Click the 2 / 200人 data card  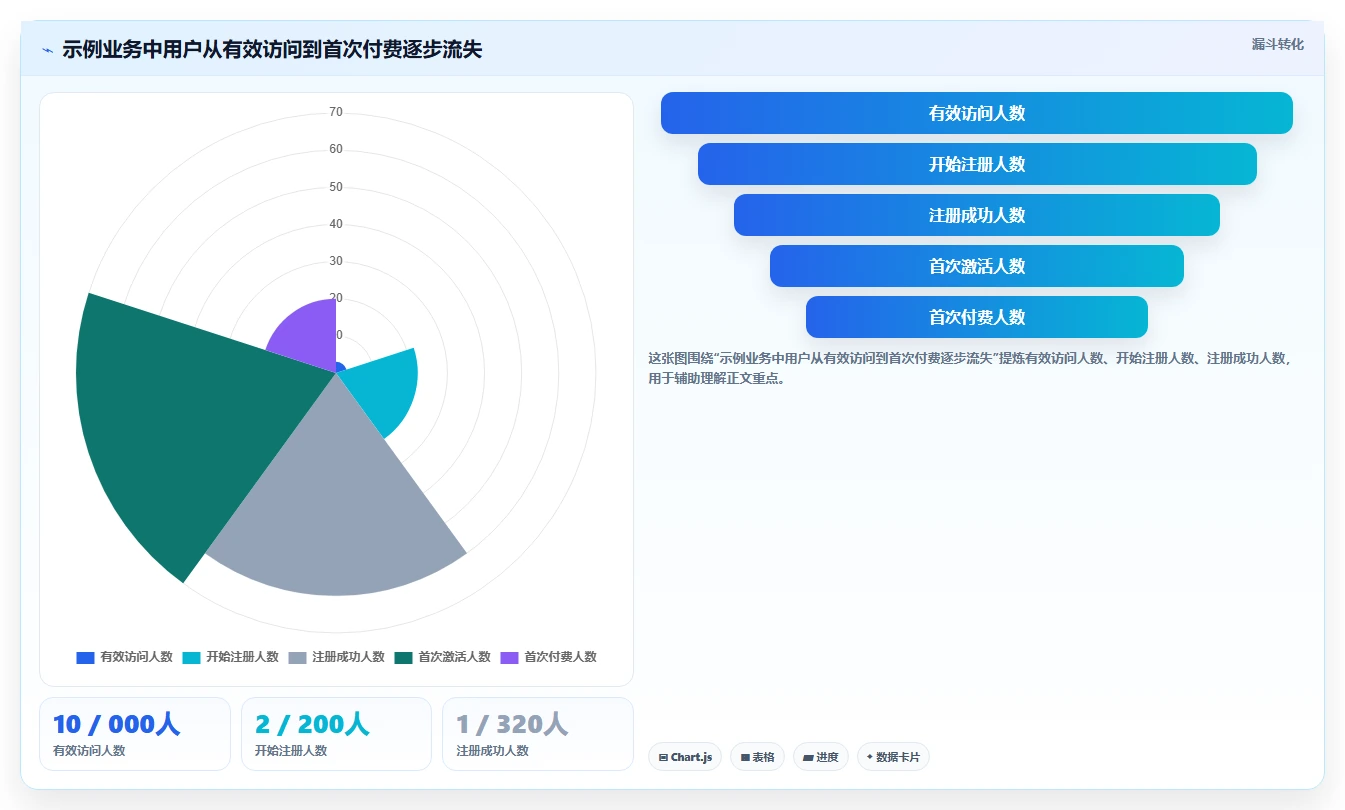[x=336, y=734]
